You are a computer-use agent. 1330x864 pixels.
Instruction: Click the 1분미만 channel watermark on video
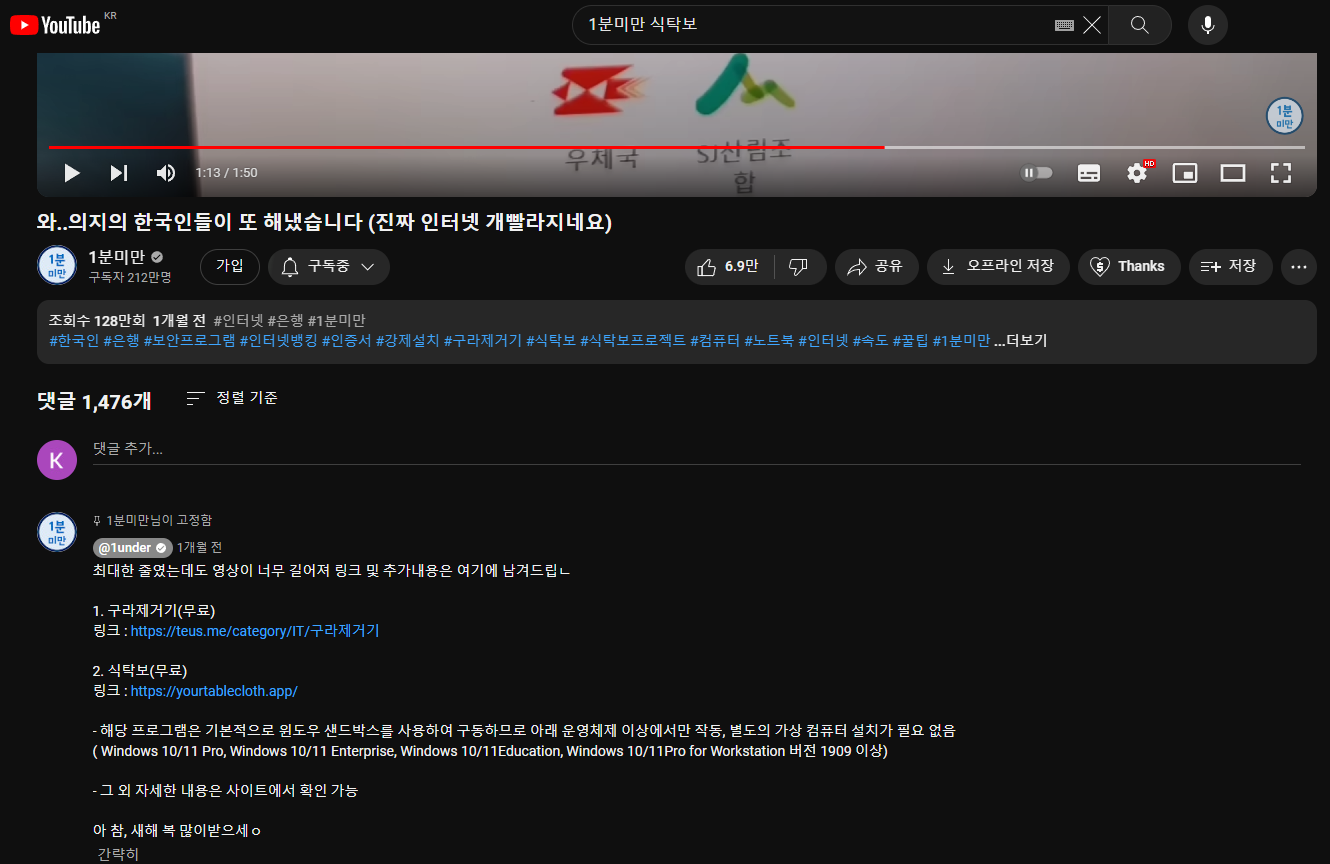(x=1284, y=116)
